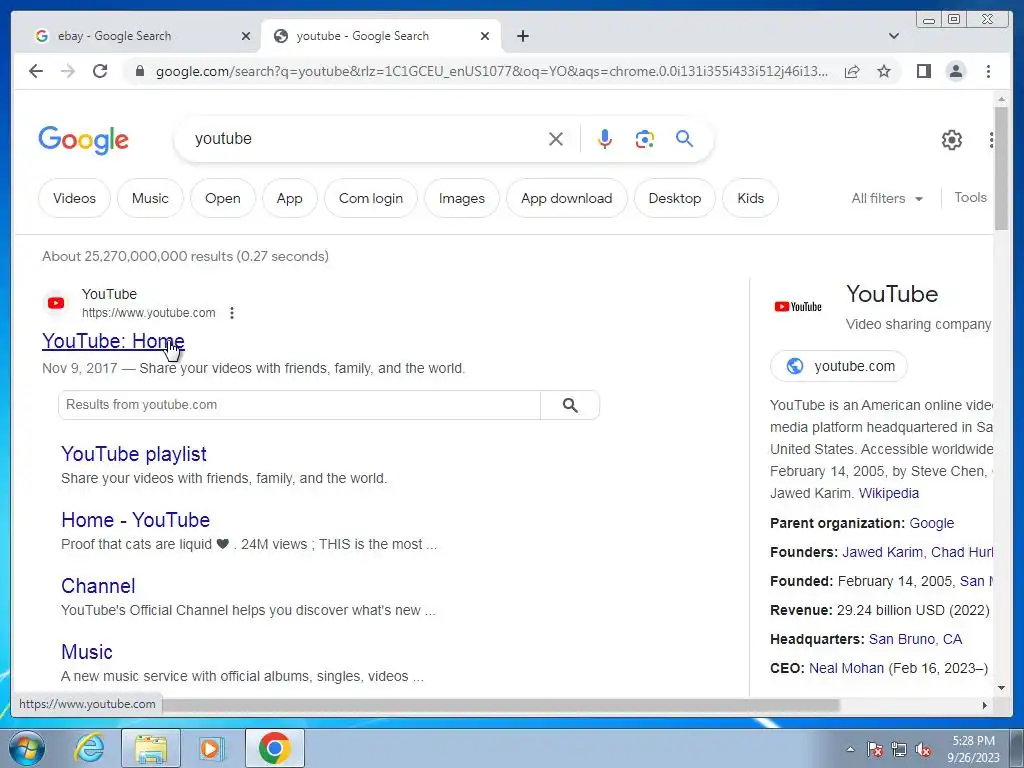
Task: Select the Music filter chip
Action: coord(150,198)
